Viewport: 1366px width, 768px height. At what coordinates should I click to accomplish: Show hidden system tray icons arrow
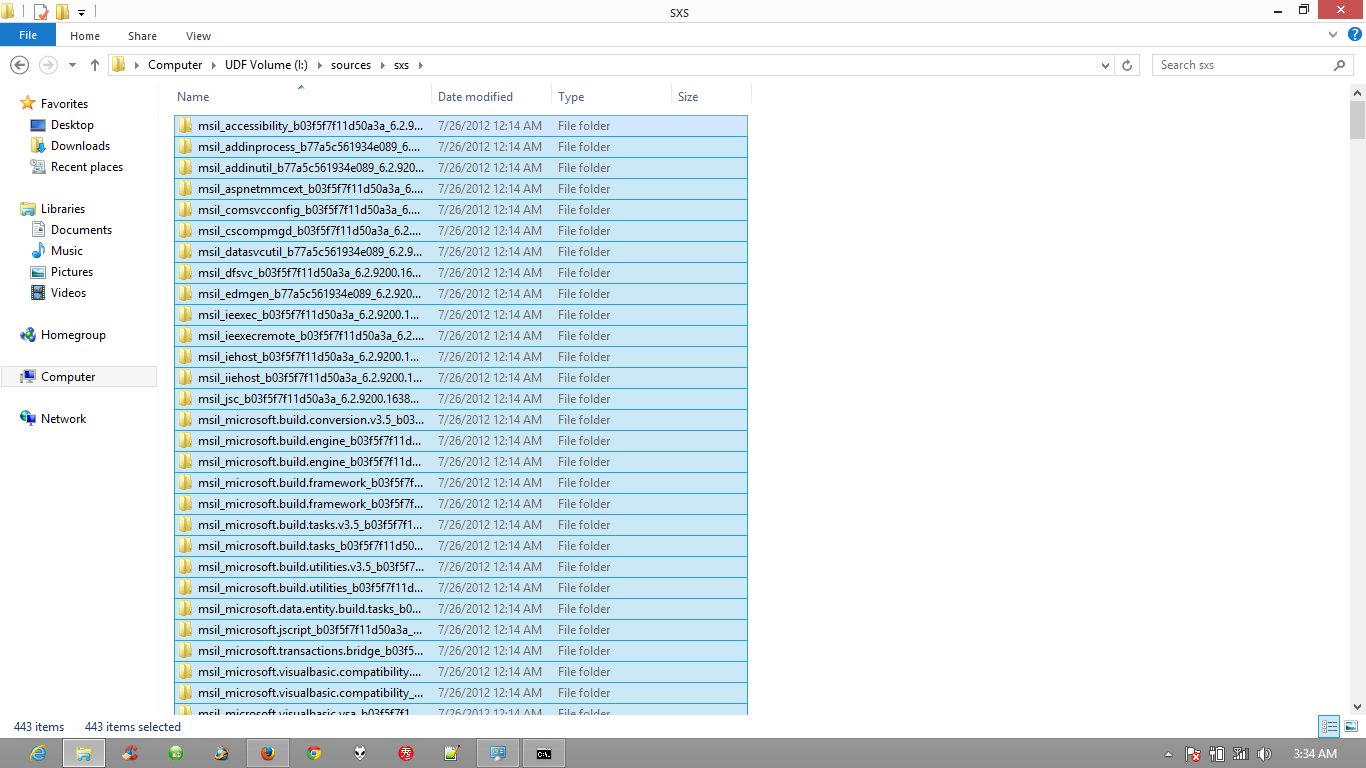(x=1168, y=754)
